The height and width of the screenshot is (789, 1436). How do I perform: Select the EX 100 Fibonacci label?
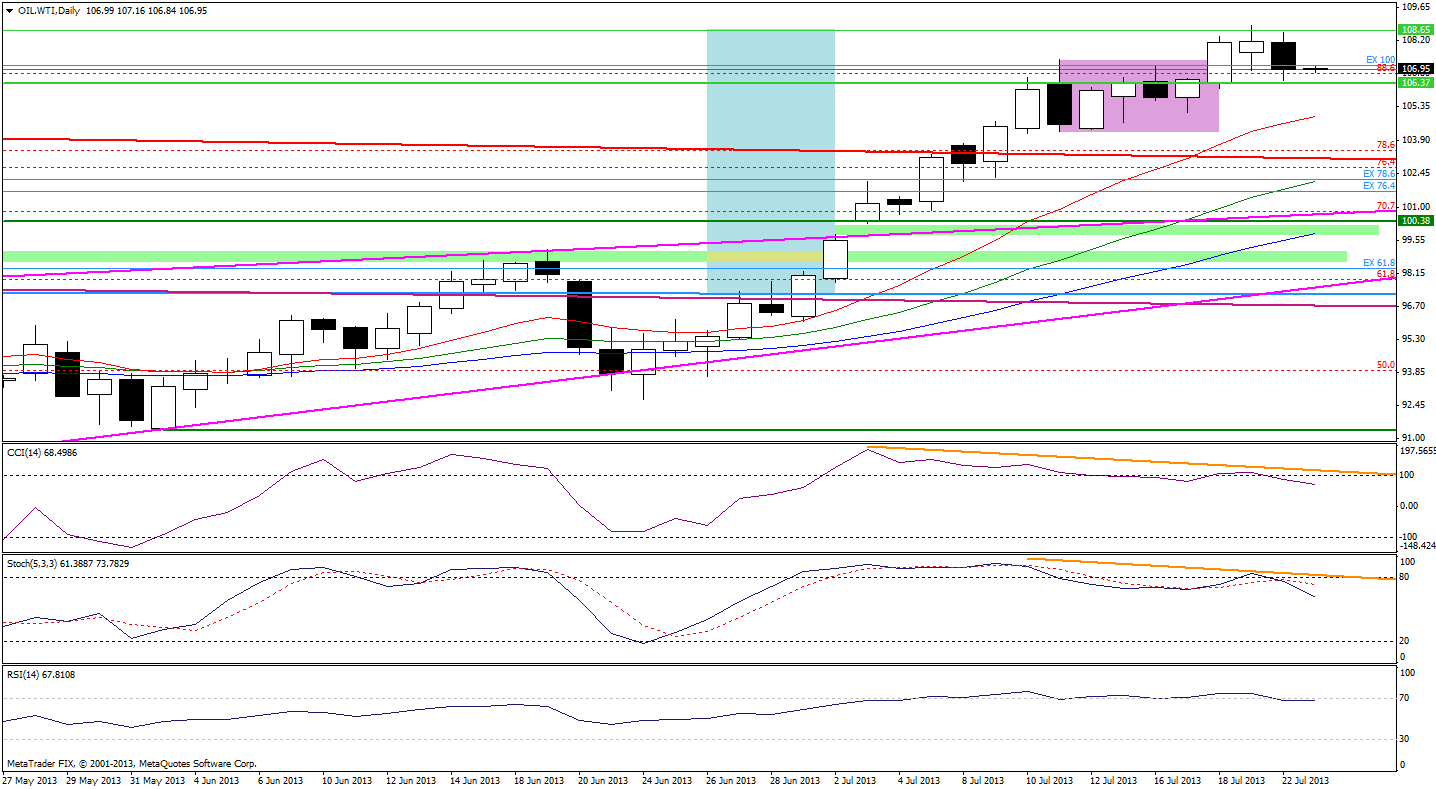tap(1380, 60)
